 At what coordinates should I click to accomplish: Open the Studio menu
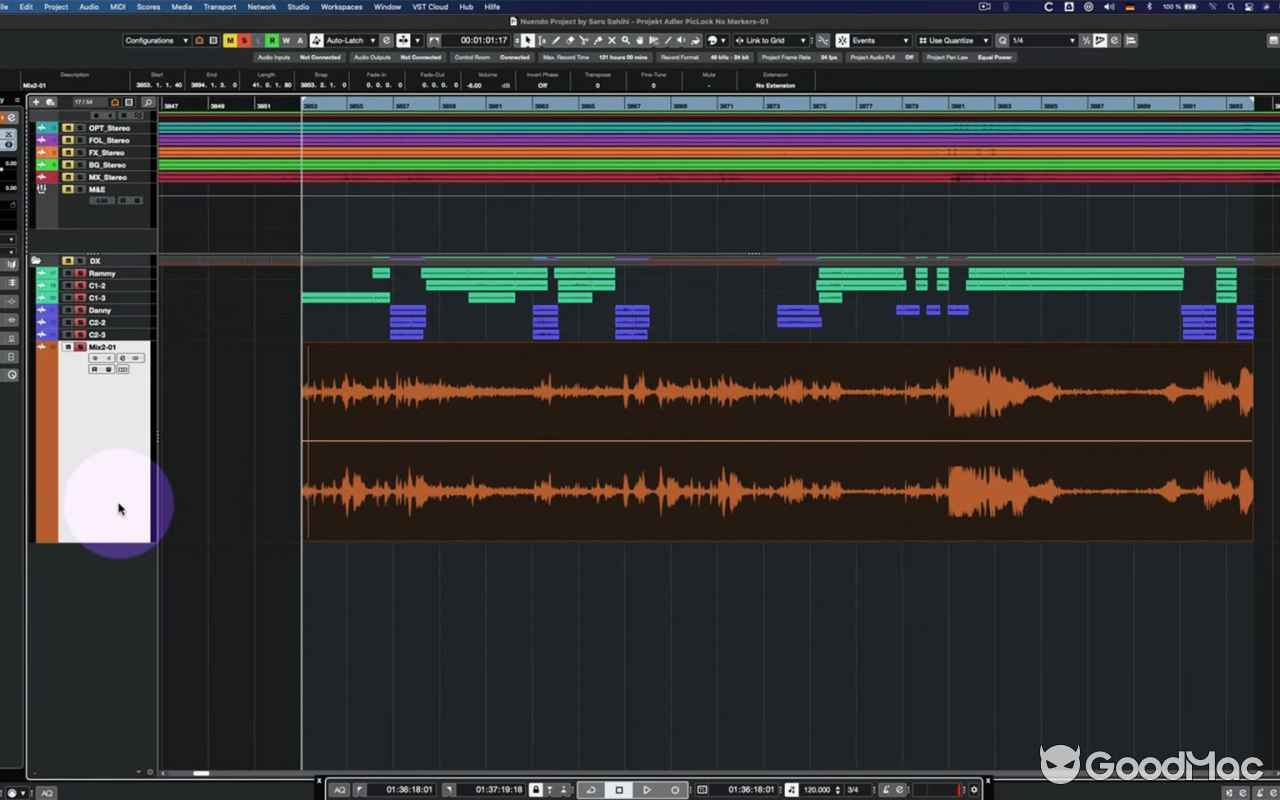pyautogui.click(x=297, y=6)
